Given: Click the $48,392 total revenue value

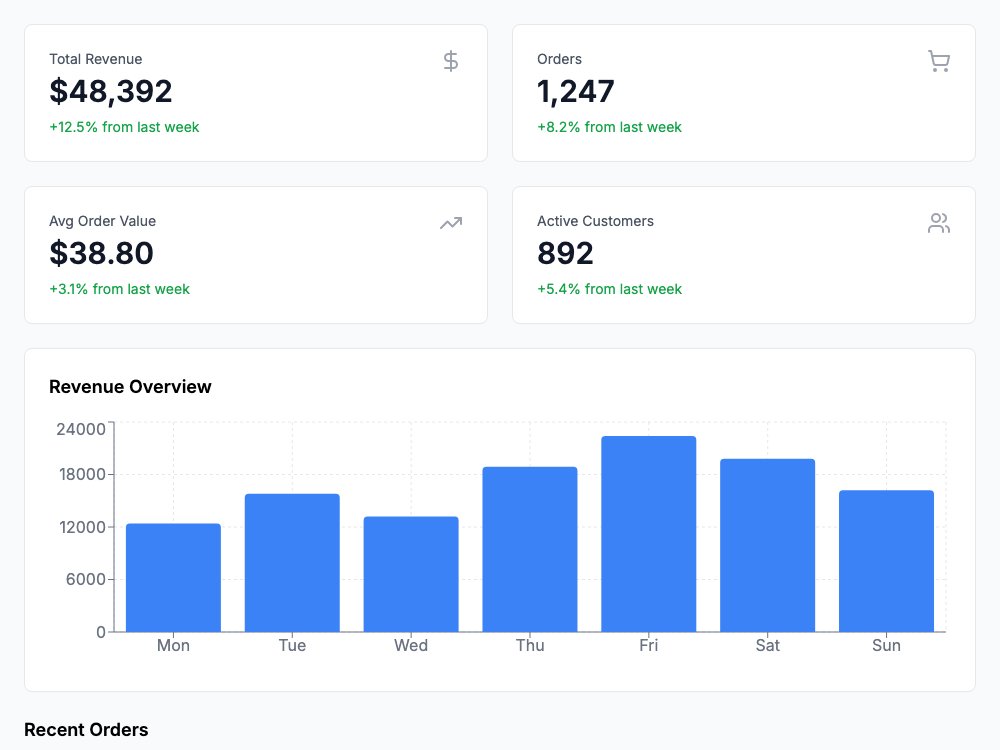Looking at the screenshot, I should tap(111, 91).
